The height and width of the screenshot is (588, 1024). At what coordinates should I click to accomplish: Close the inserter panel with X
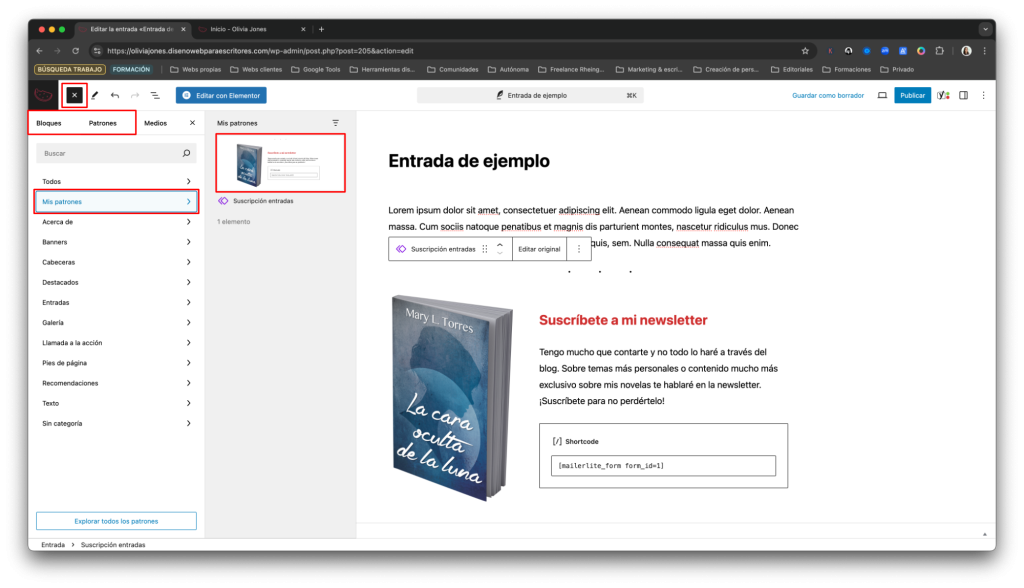192,123
